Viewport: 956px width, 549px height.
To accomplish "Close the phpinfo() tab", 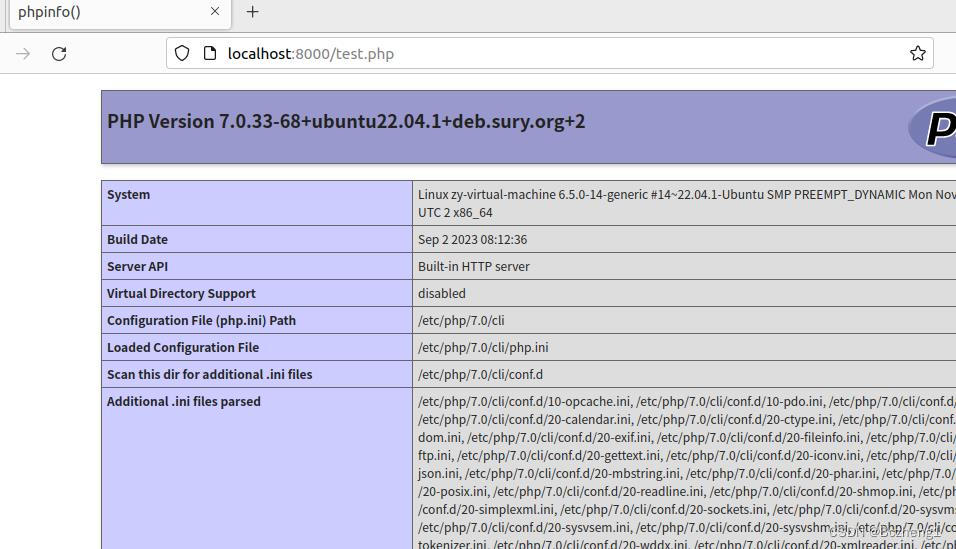I will tap(215, 12).
